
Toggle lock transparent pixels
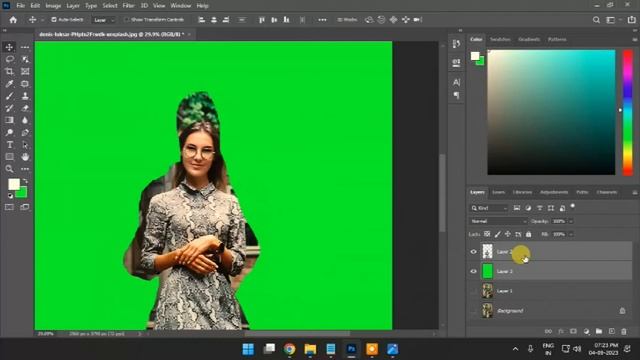tap(487, 234)
